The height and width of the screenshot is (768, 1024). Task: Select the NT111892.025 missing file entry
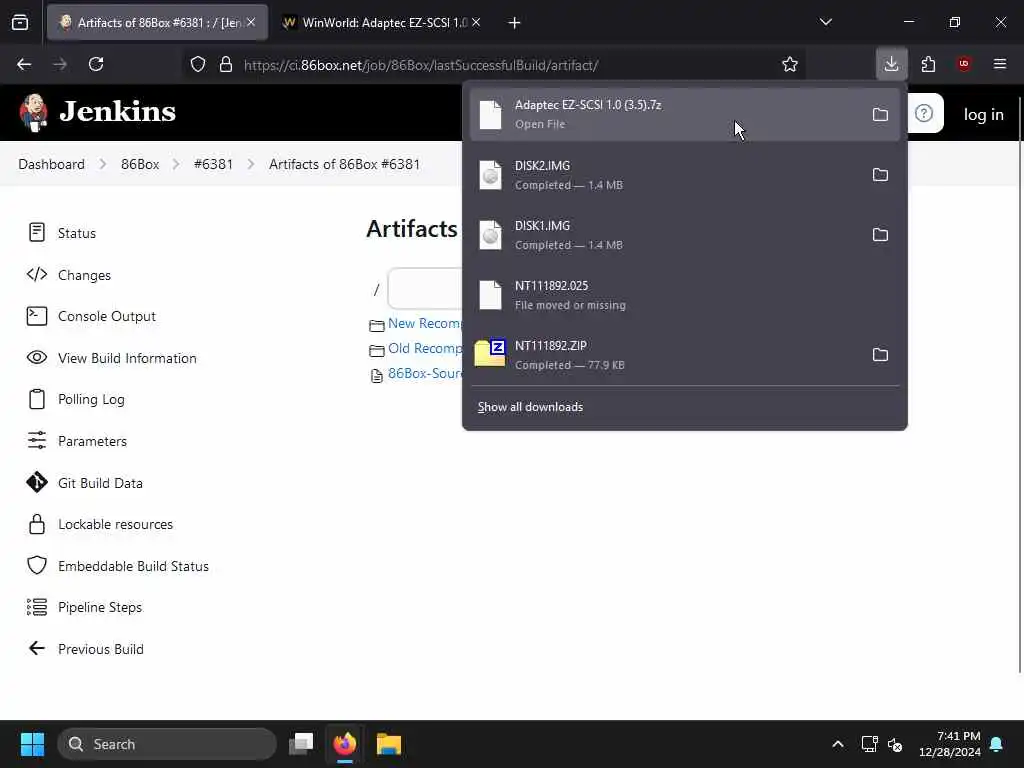coord(684,295)
